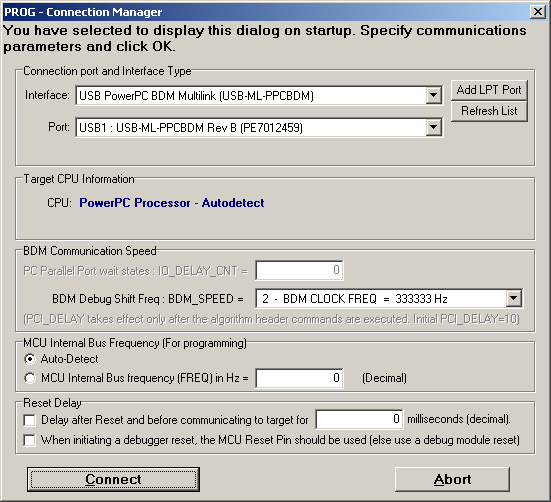Image resolution: width=551 pixels, height=502 pixels.
Task: Click the Connect button
Action: point(113,479)
